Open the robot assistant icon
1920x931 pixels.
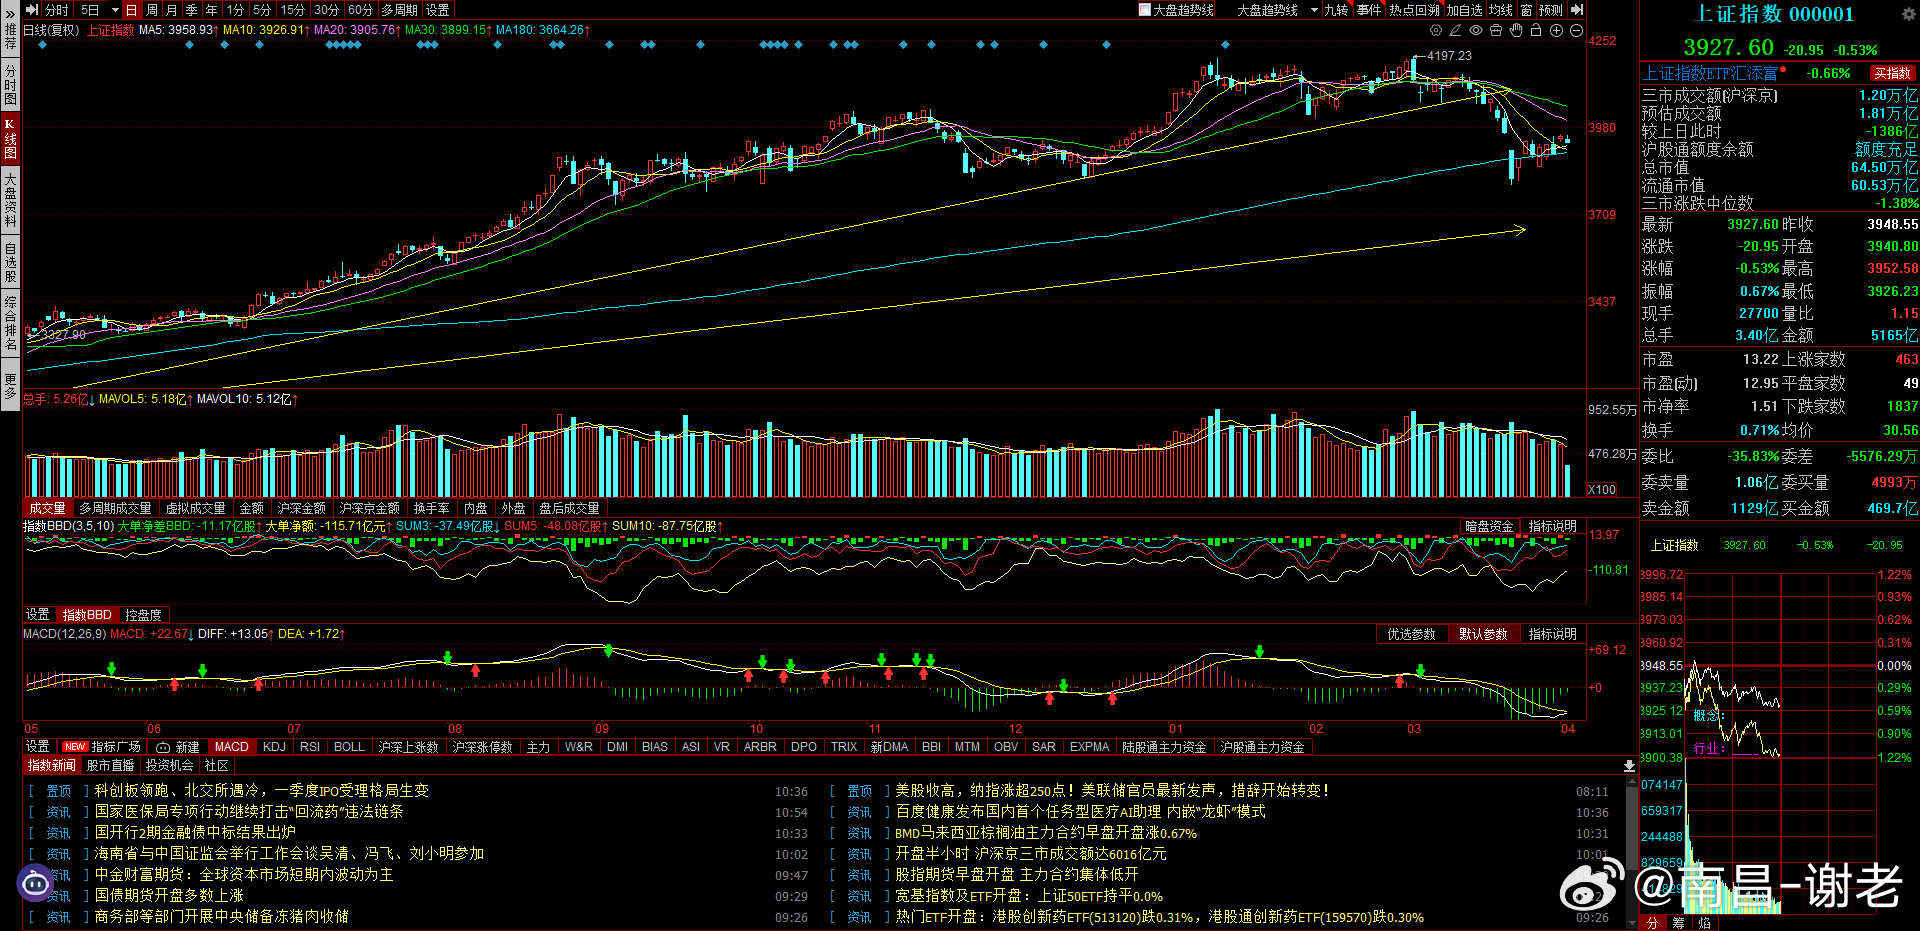pos(35,883)
